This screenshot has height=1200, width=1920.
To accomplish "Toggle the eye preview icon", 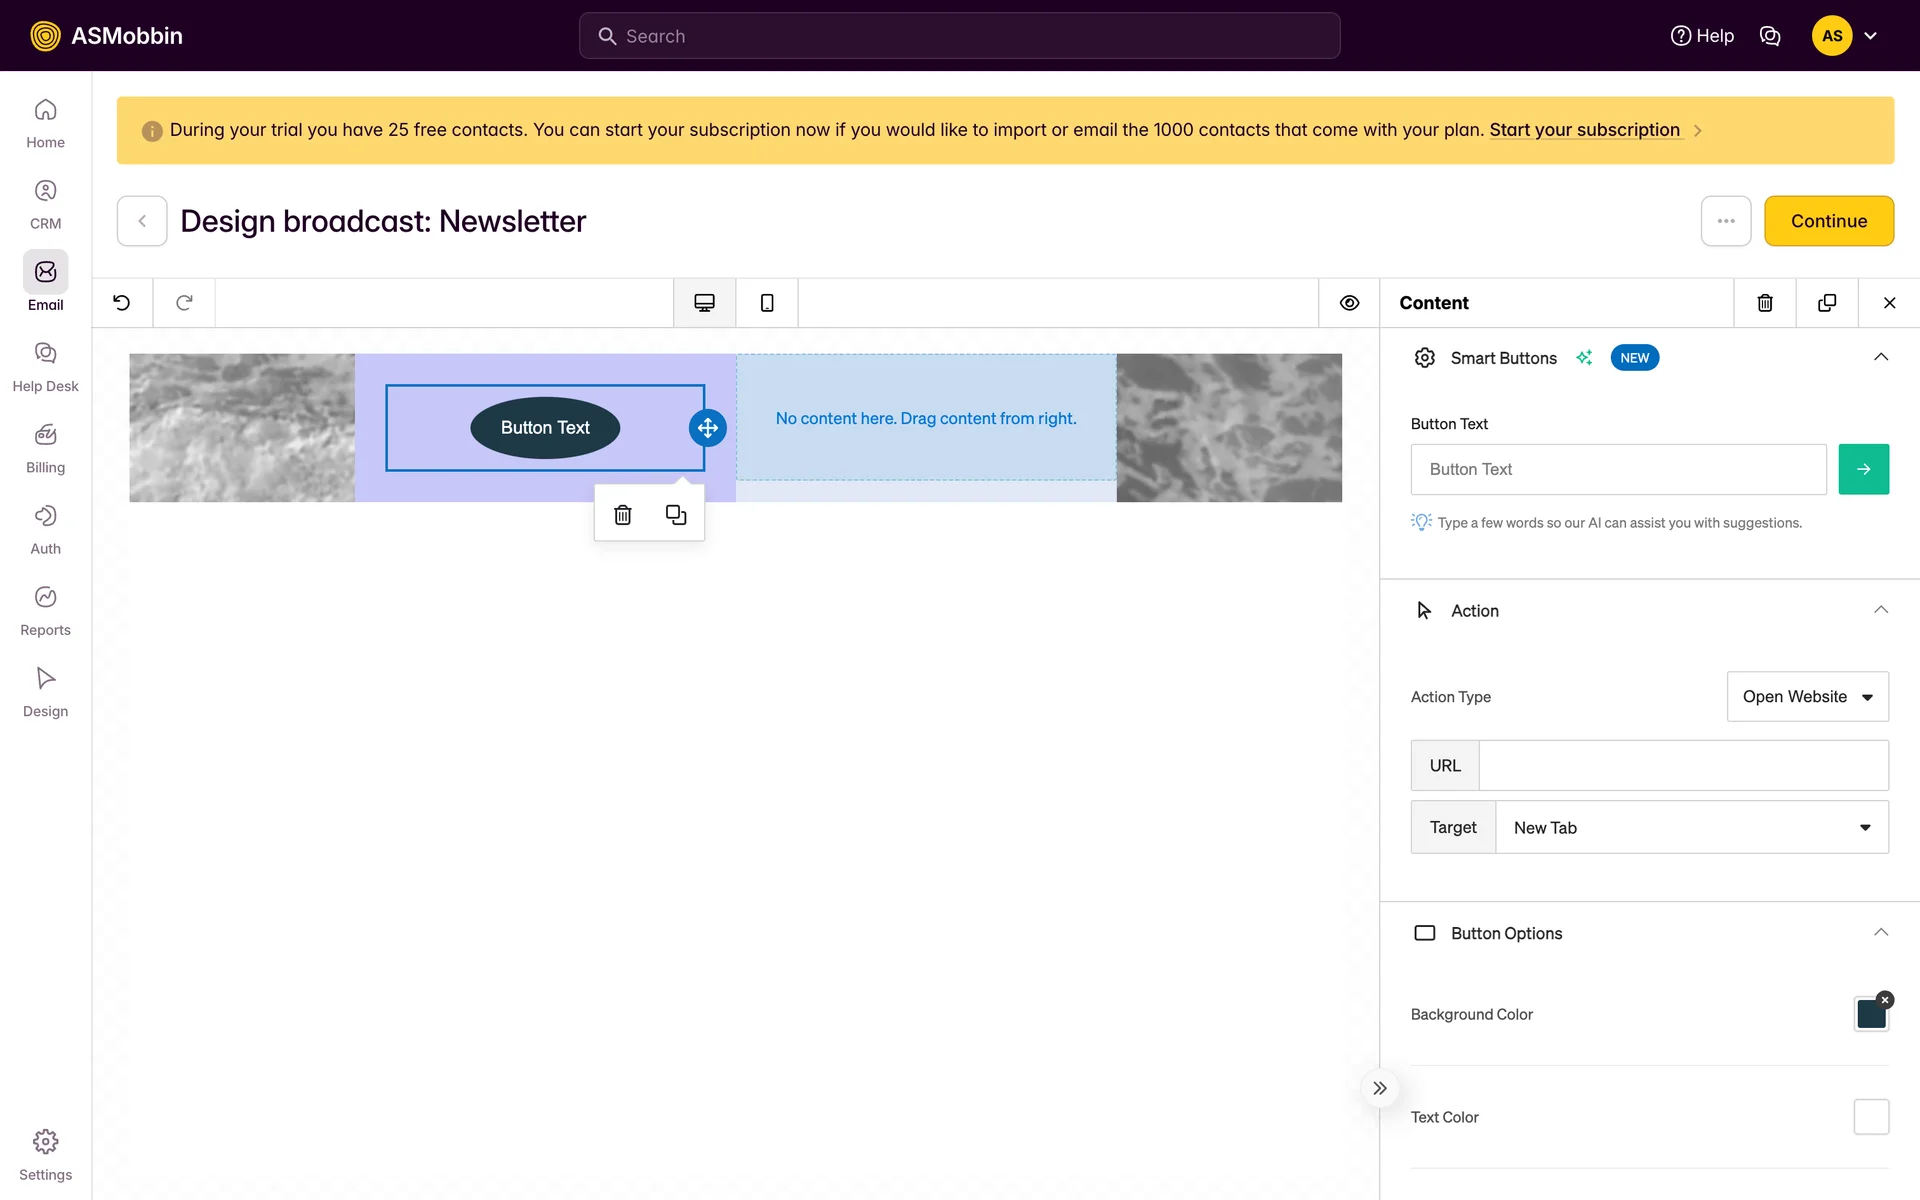I will pyautogui.click(x=1349, y=303).
